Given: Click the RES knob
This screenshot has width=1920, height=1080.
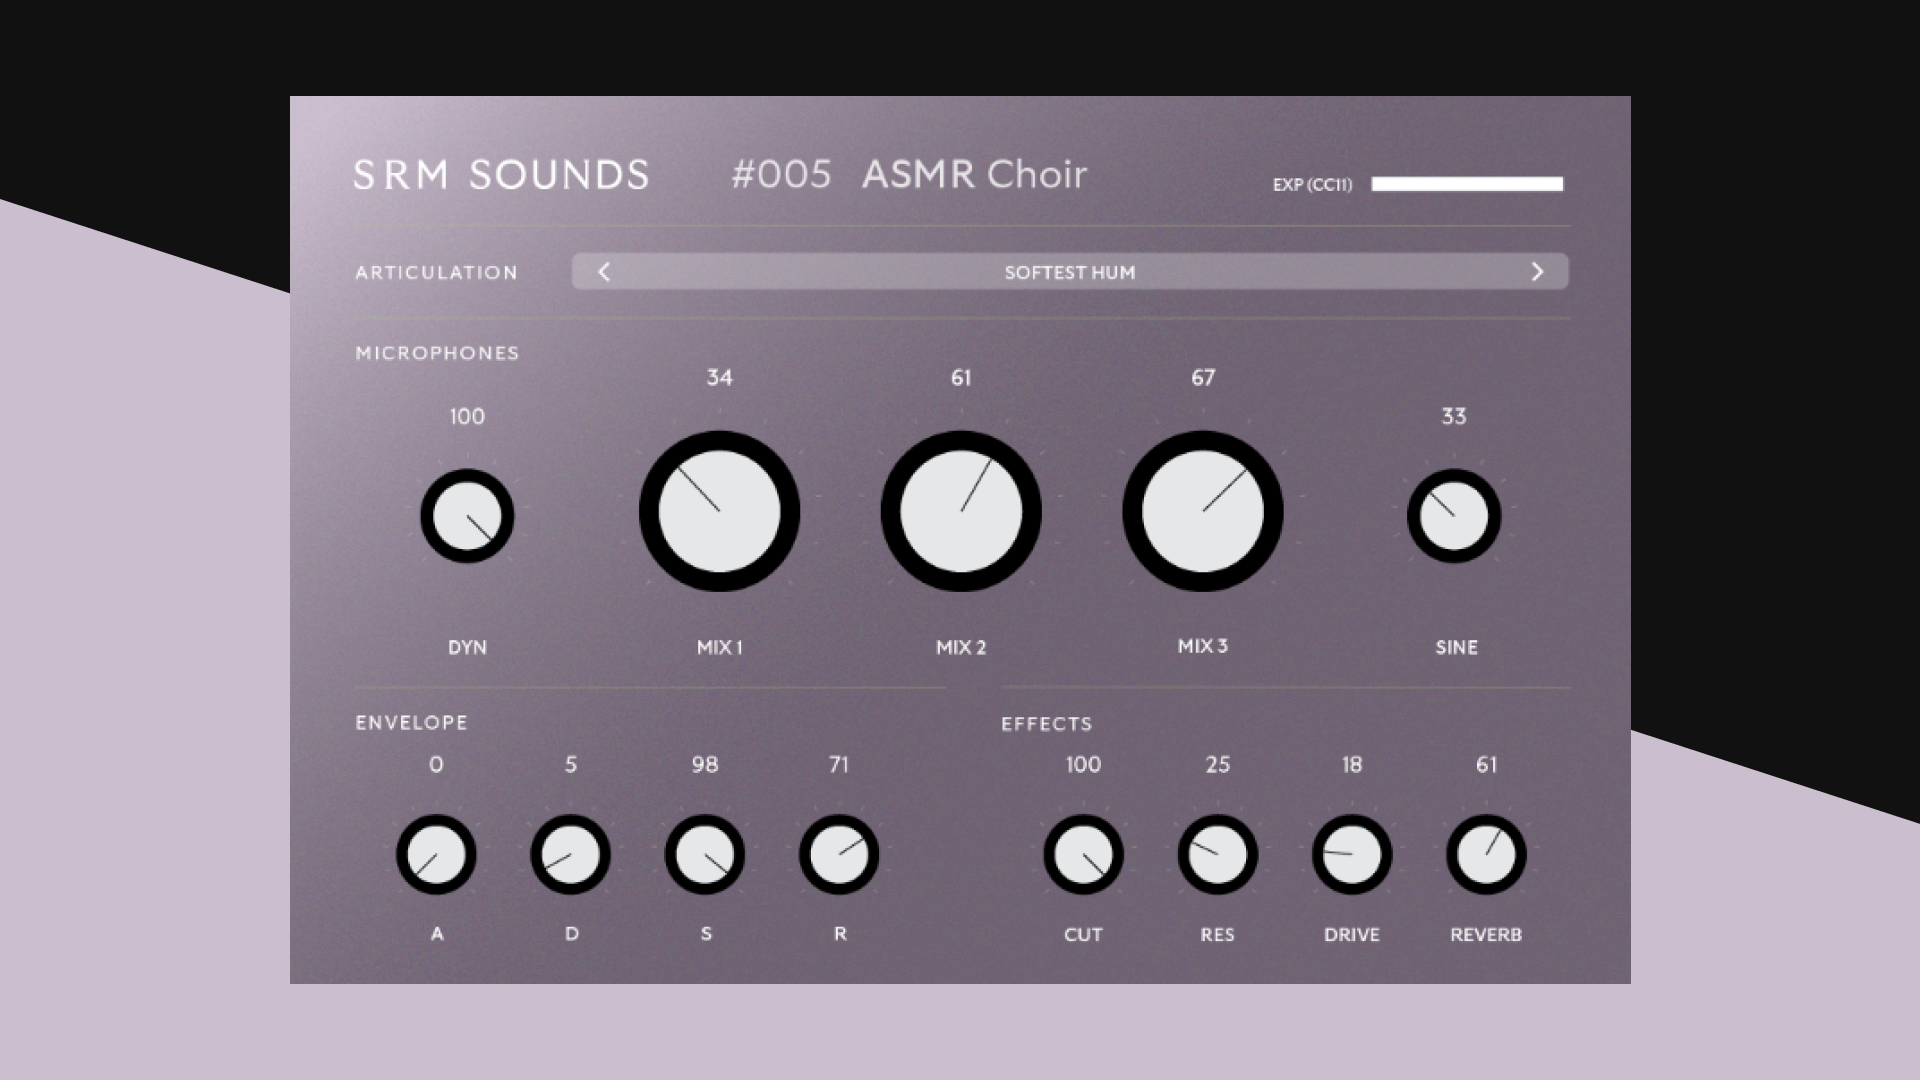Looking at the screenshot, I should pos(1217,855).
